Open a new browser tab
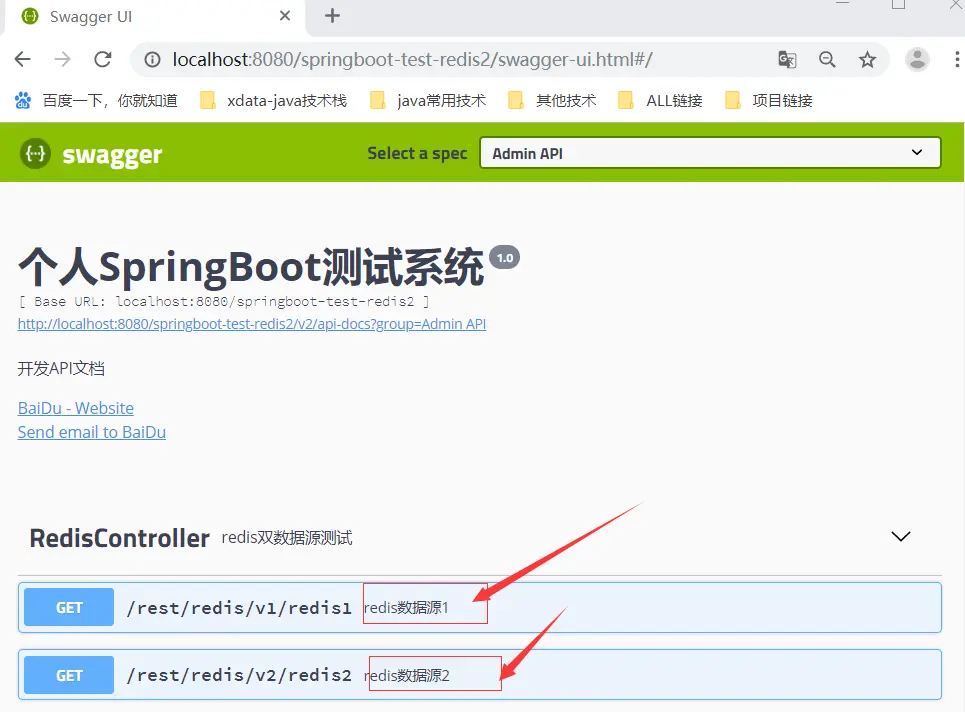The width and height of the screenshot is (965, 712). click(x=330, y=16)
